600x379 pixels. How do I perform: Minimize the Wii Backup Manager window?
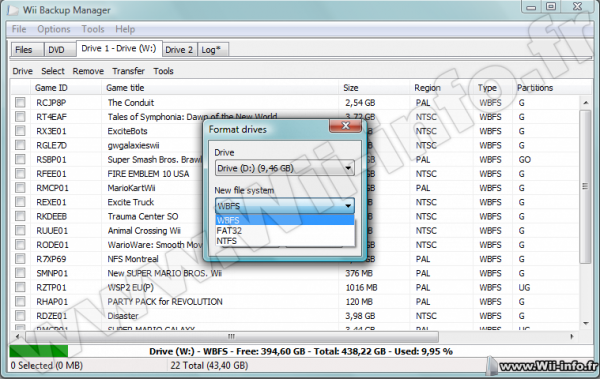[x=531, y=7]
